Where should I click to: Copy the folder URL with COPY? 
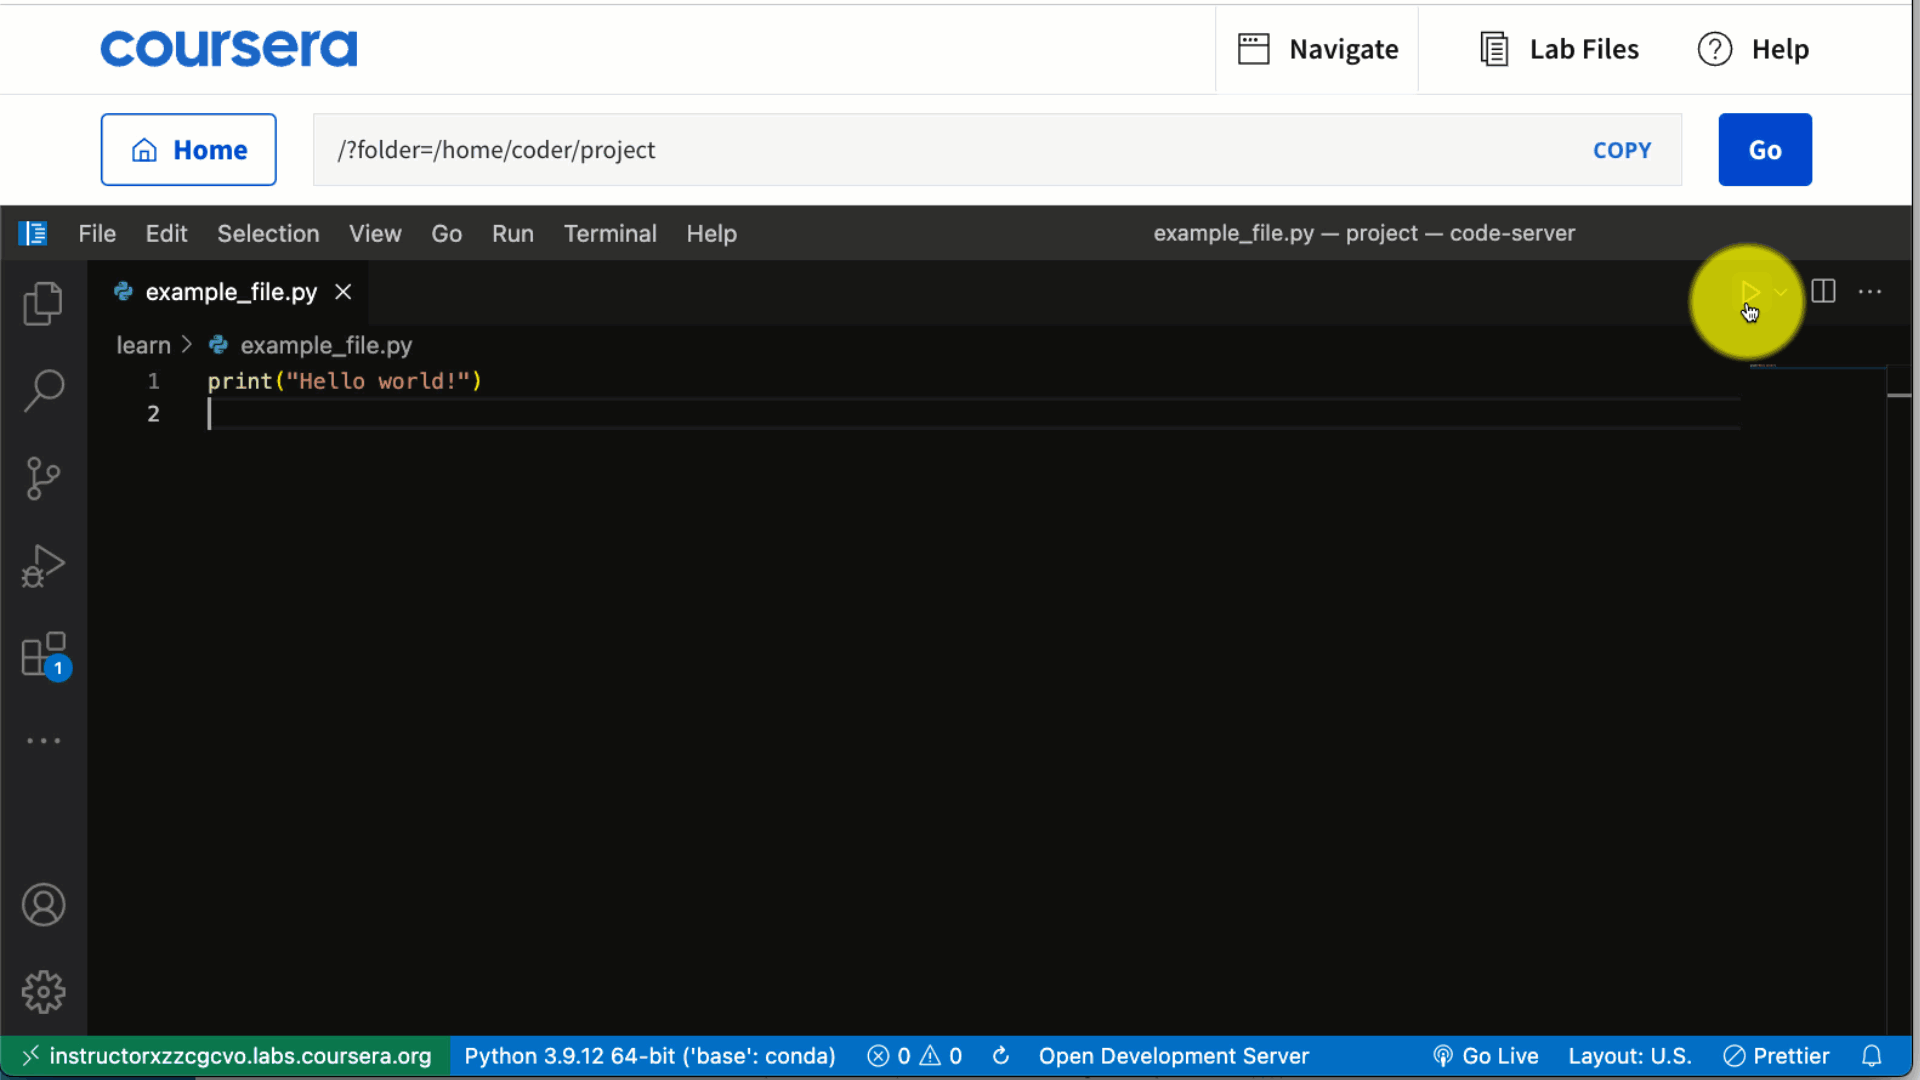[1622, 150]
